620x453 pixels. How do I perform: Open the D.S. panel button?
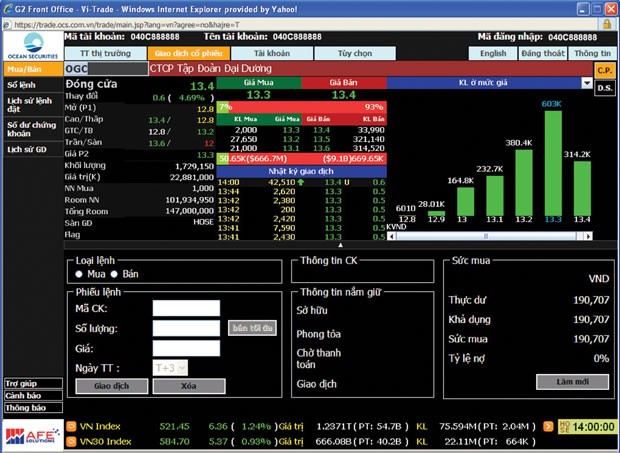[x=604, y=88]
